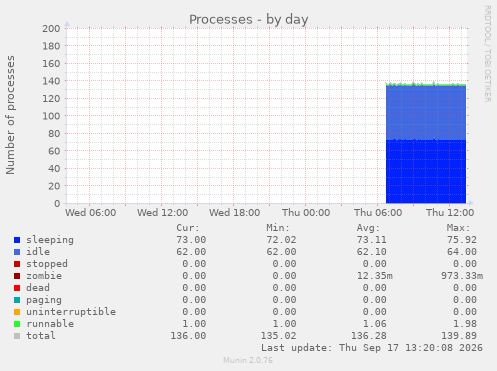This screenshot has height=371, width=497.
Task: Click the 'Last update' timestamp line
Action: (372, 348)
